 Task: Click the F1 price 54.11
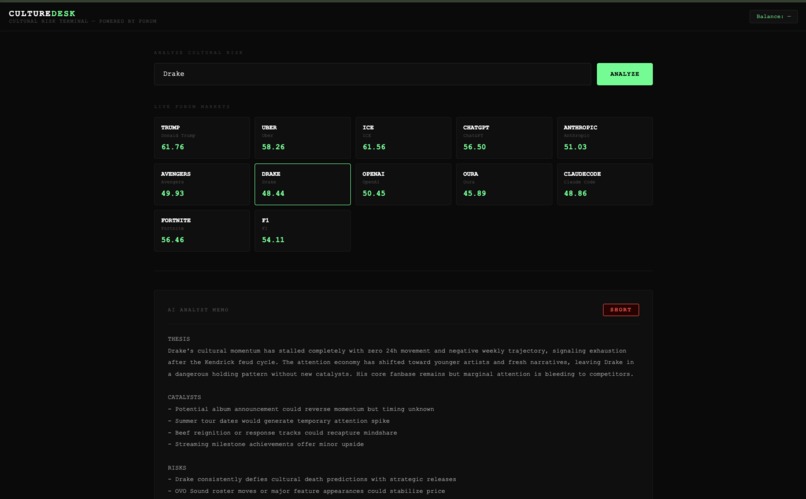tap(273, 240)
